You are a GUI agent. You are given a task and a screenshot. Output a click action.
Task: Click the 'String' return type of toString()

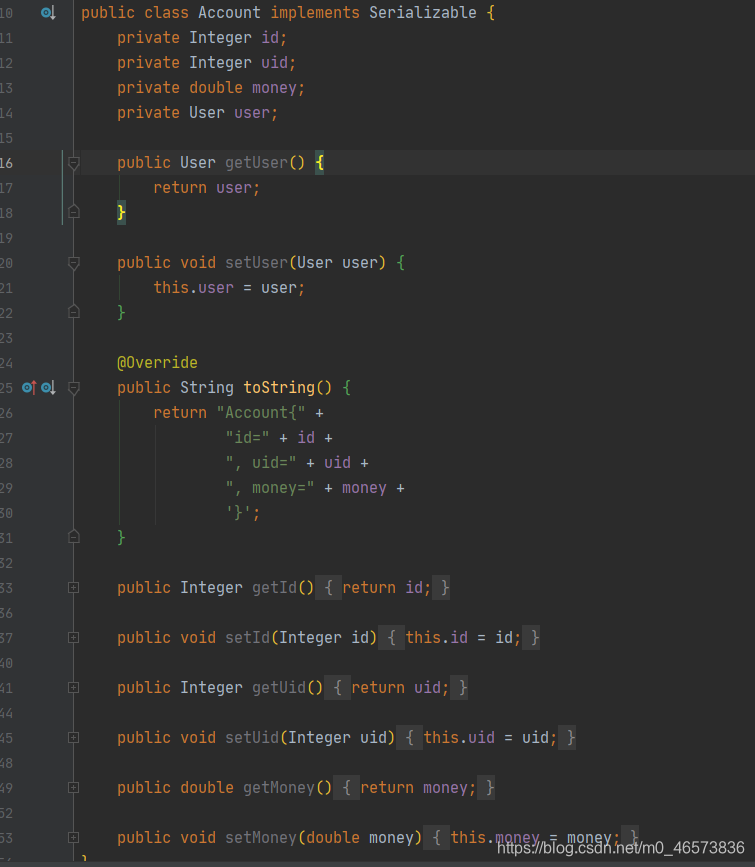(207, 388)
